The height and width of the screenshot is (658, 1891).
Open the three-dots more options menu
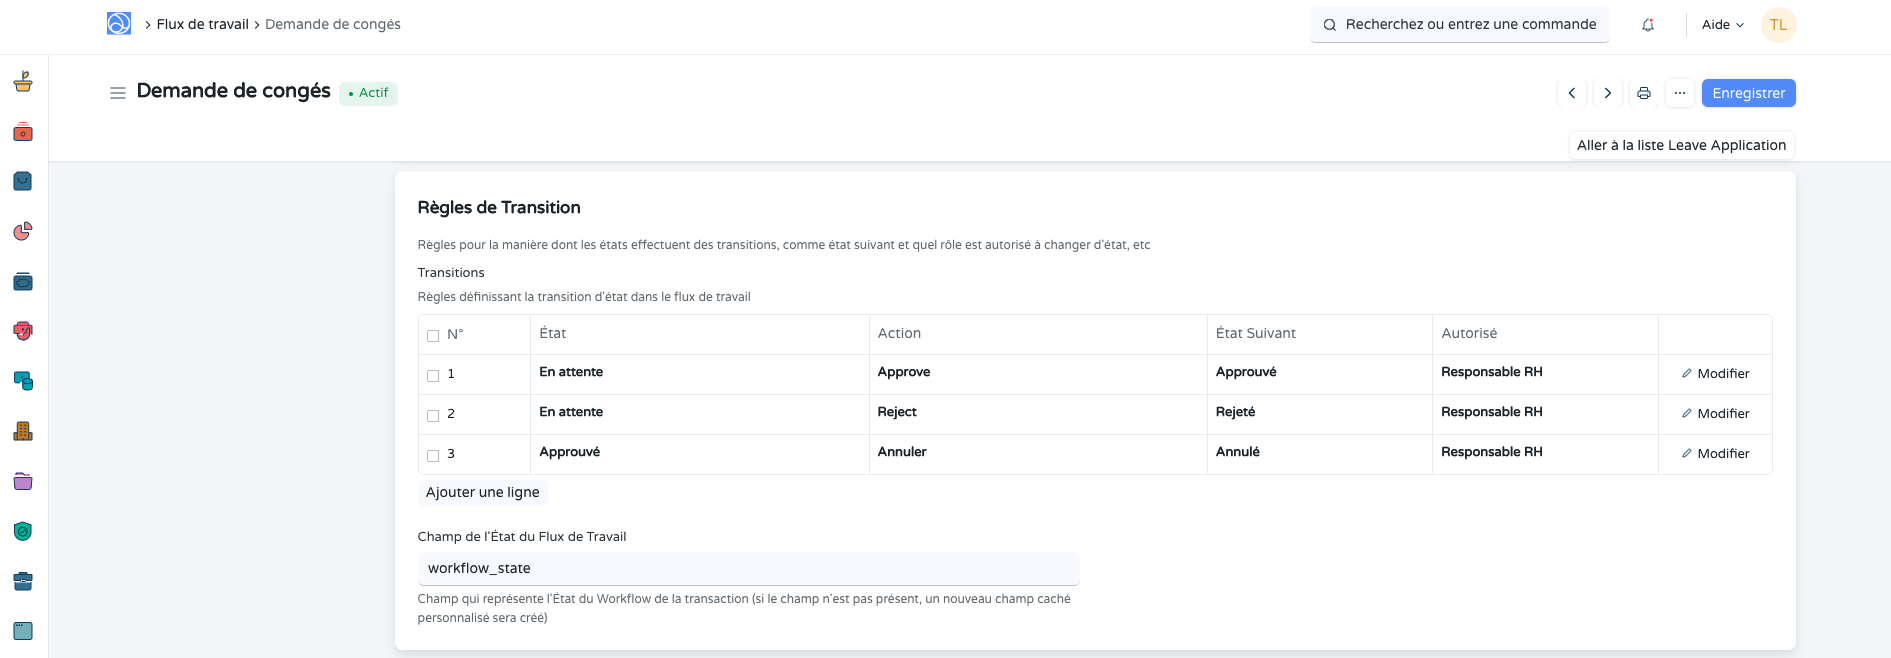point(1680,93)
